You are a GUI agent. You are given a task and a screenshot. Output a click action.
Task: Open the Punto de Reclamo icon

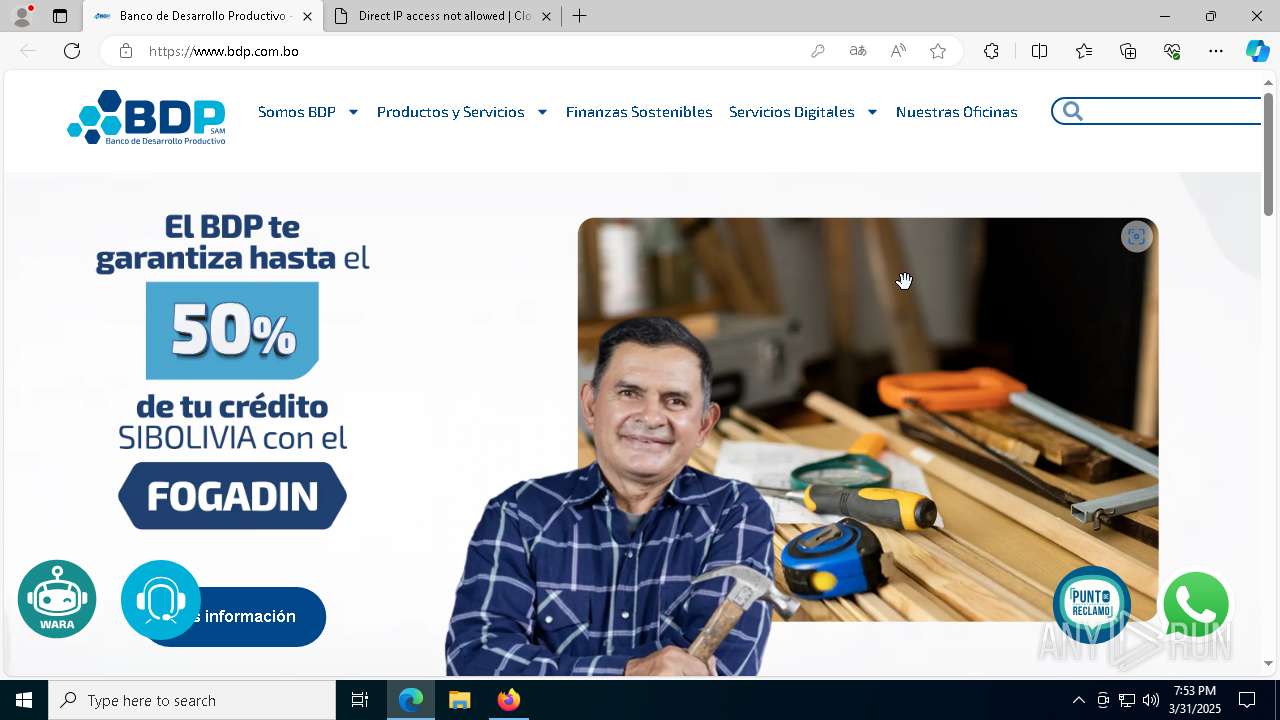click(x=1092, y=604)
